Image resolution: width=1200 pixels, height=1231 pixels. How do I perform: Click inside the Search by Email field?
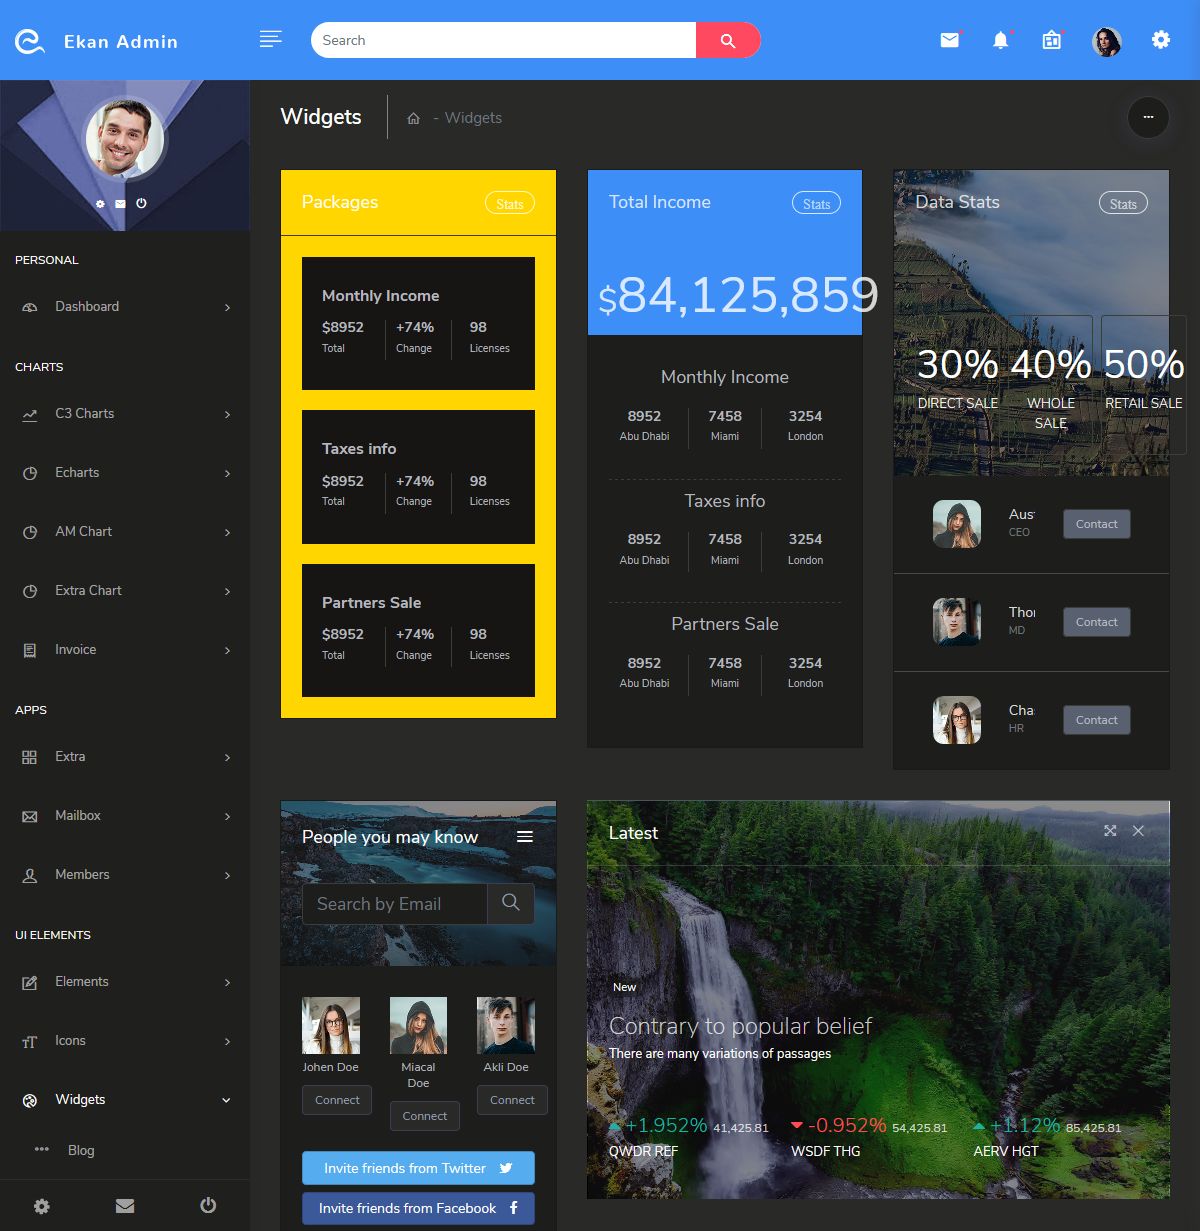point(394,903)
